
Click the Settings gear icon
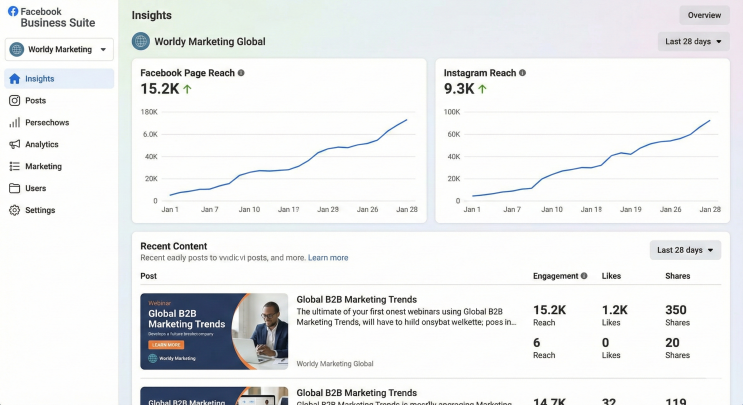pos(15,210)
